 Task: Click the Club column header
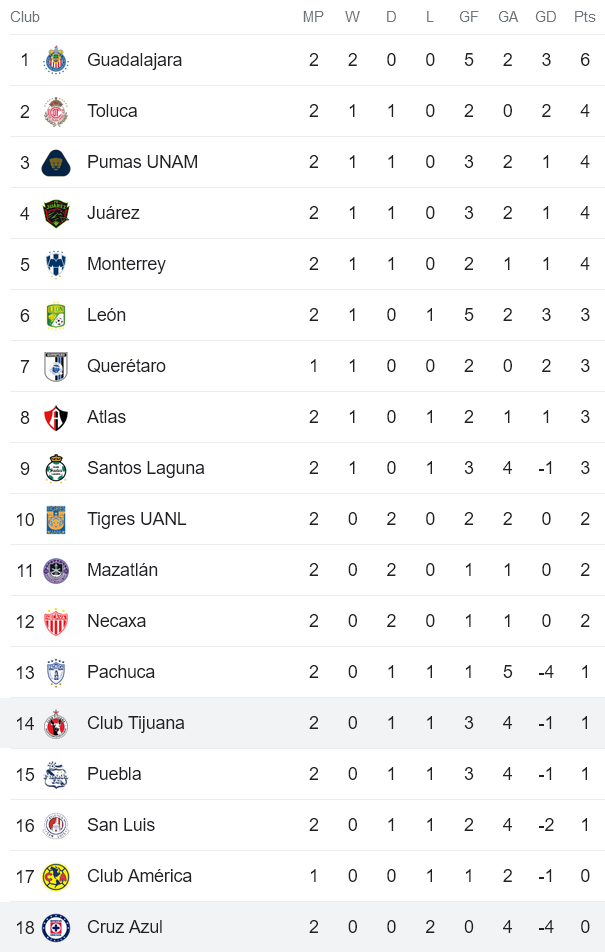[x=25, y=16]
